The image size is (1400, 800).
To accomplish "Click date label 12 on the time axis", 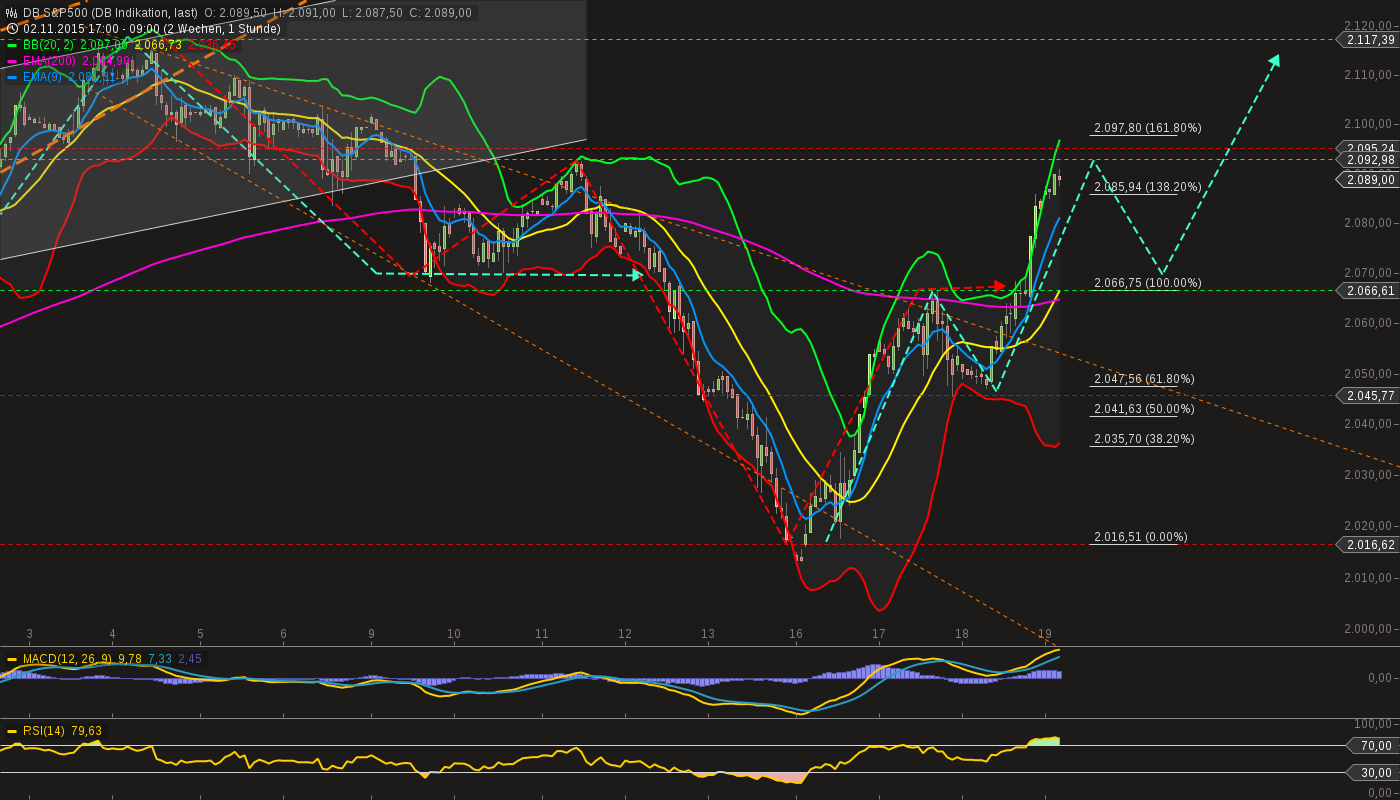I will coord(625,634).
